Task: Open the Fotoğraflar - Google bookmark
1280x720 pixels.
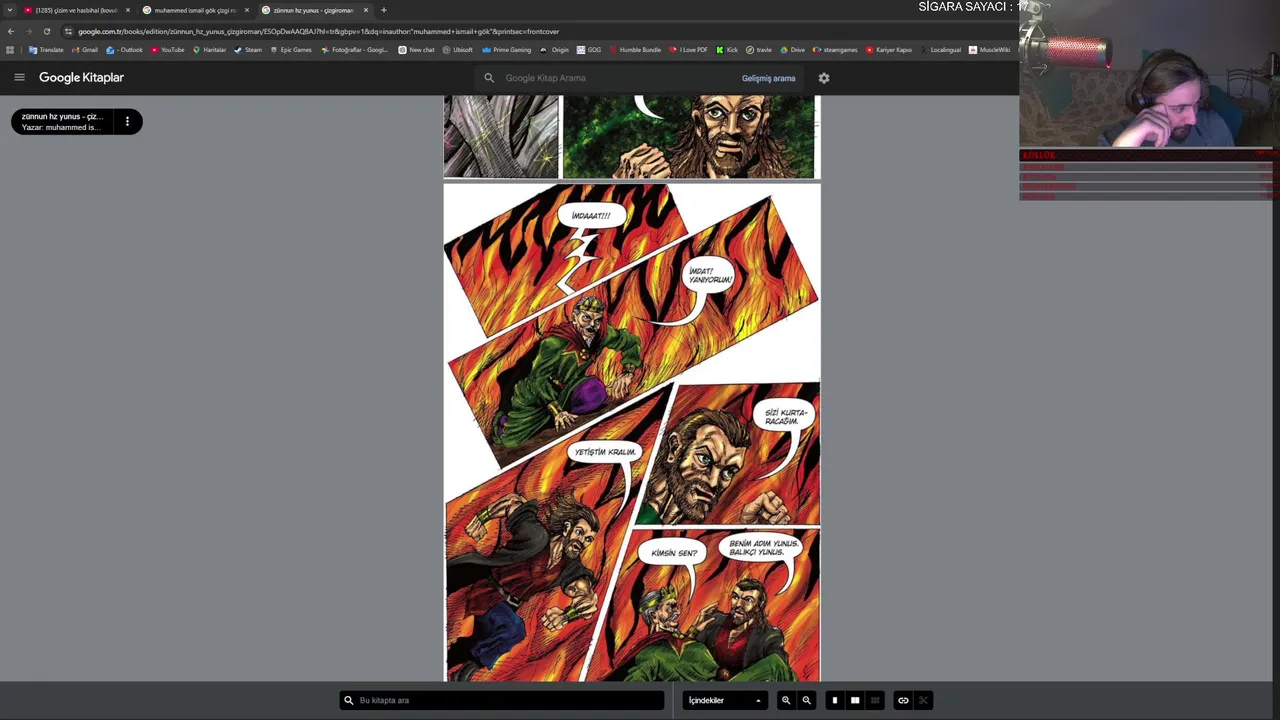Action: (354, 50)
